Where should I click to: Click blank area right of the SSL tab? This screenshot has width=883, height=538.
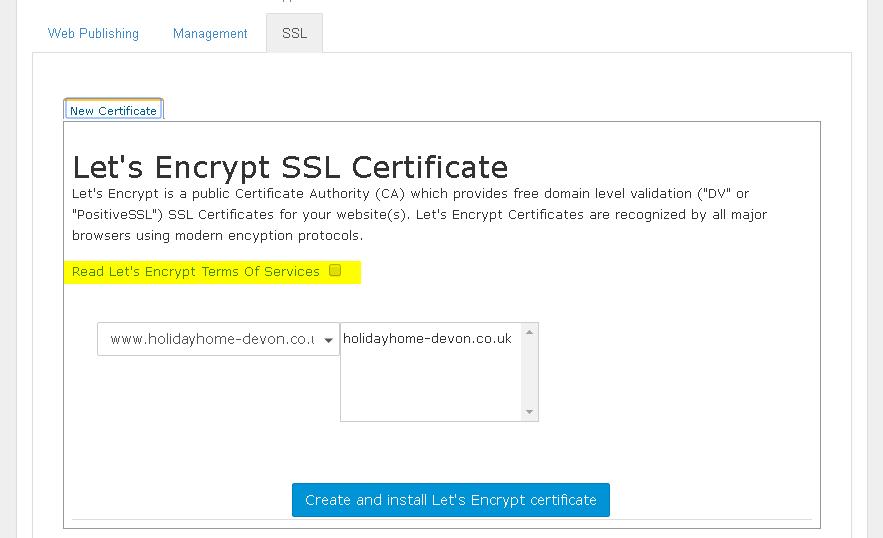pos(580,33)
